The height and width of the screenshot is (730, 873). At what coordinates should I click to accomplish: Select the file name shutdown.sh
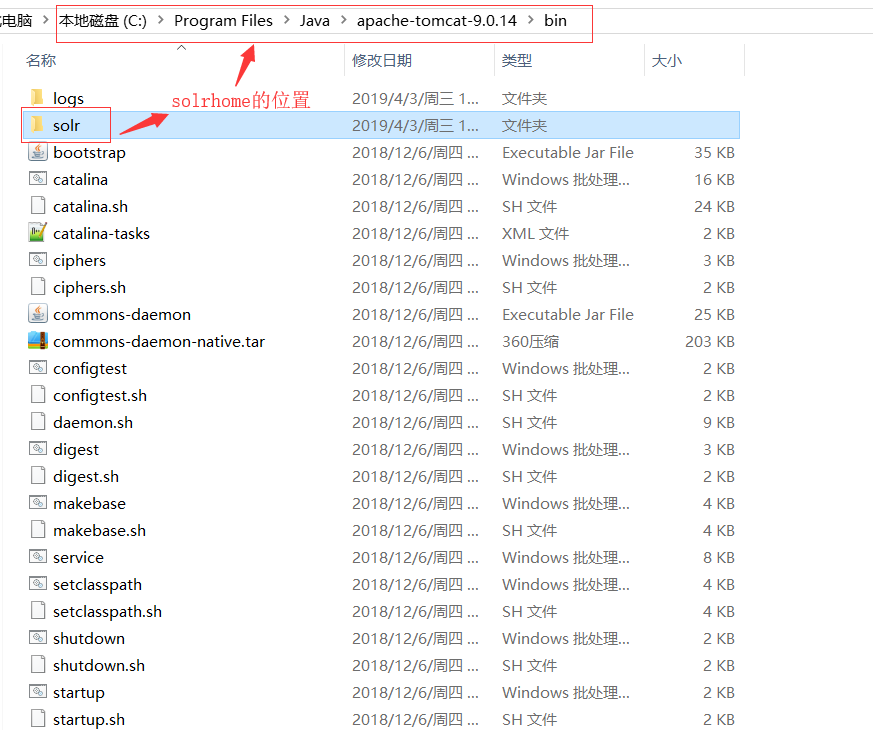[99, 665]
